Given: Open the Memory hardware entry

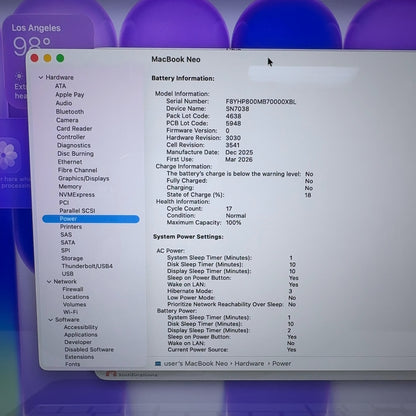Looking at the screenshot, I should click(x=70, y=186).
